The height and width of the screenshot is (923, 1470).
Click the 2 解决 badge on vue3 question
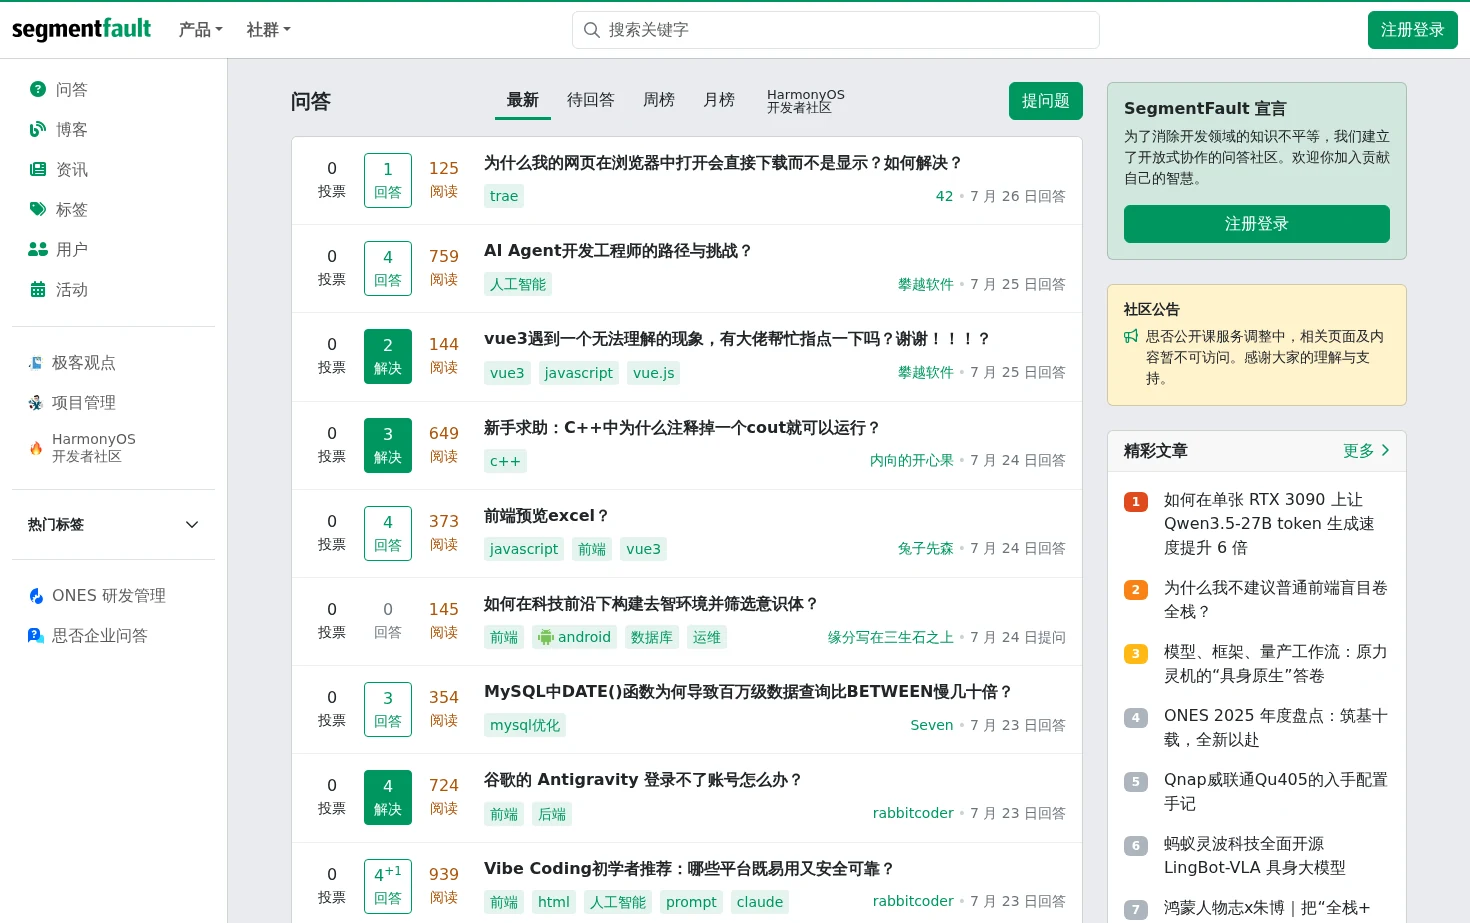click(x=388, y=357)
